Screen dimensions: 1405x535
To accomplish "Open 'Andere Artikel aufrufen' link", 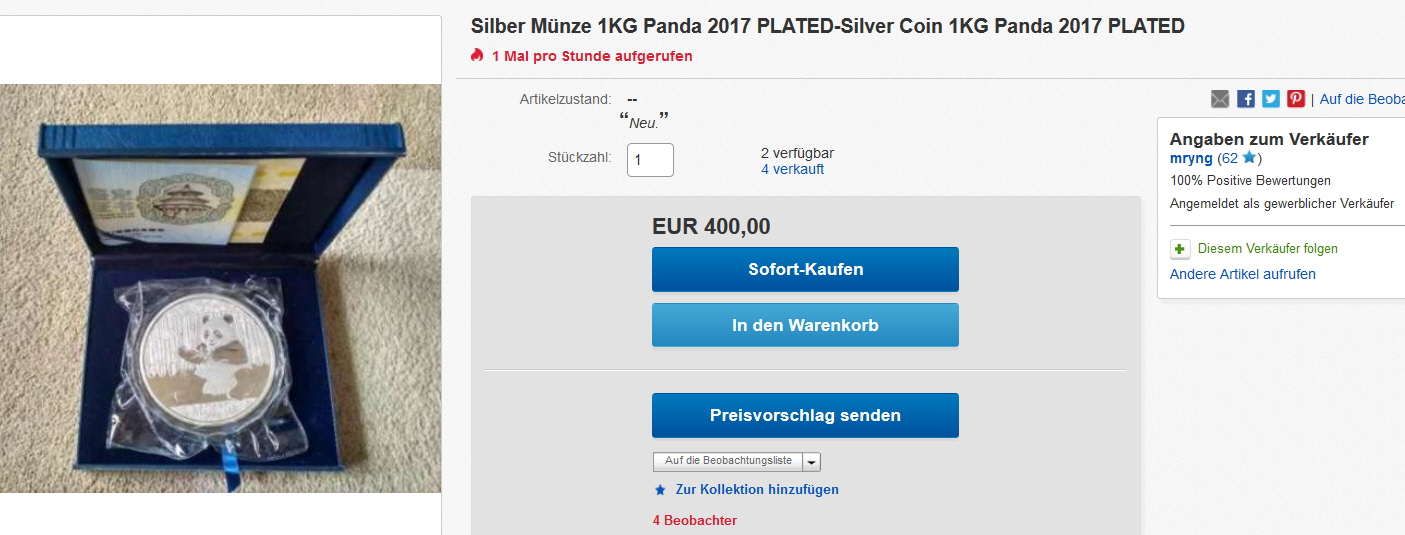I will (1242, 274).
